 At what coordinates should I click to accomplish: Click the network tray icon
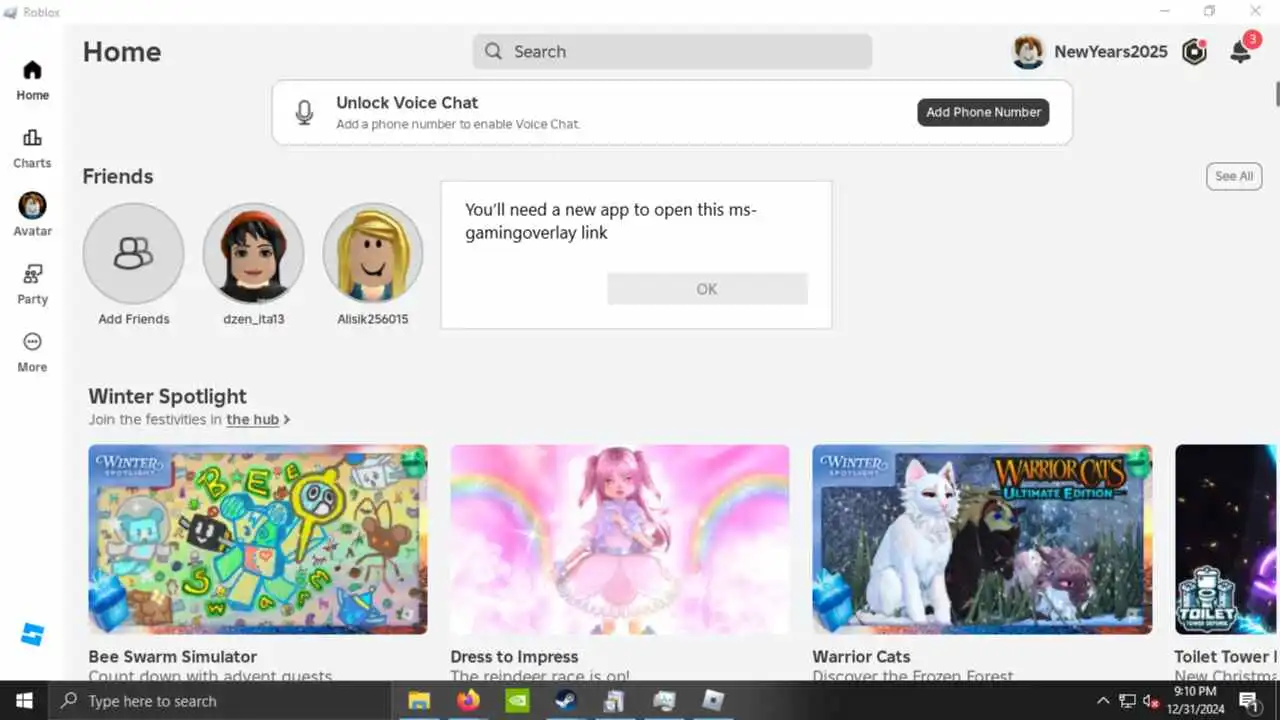click(x=1127, y=701)
